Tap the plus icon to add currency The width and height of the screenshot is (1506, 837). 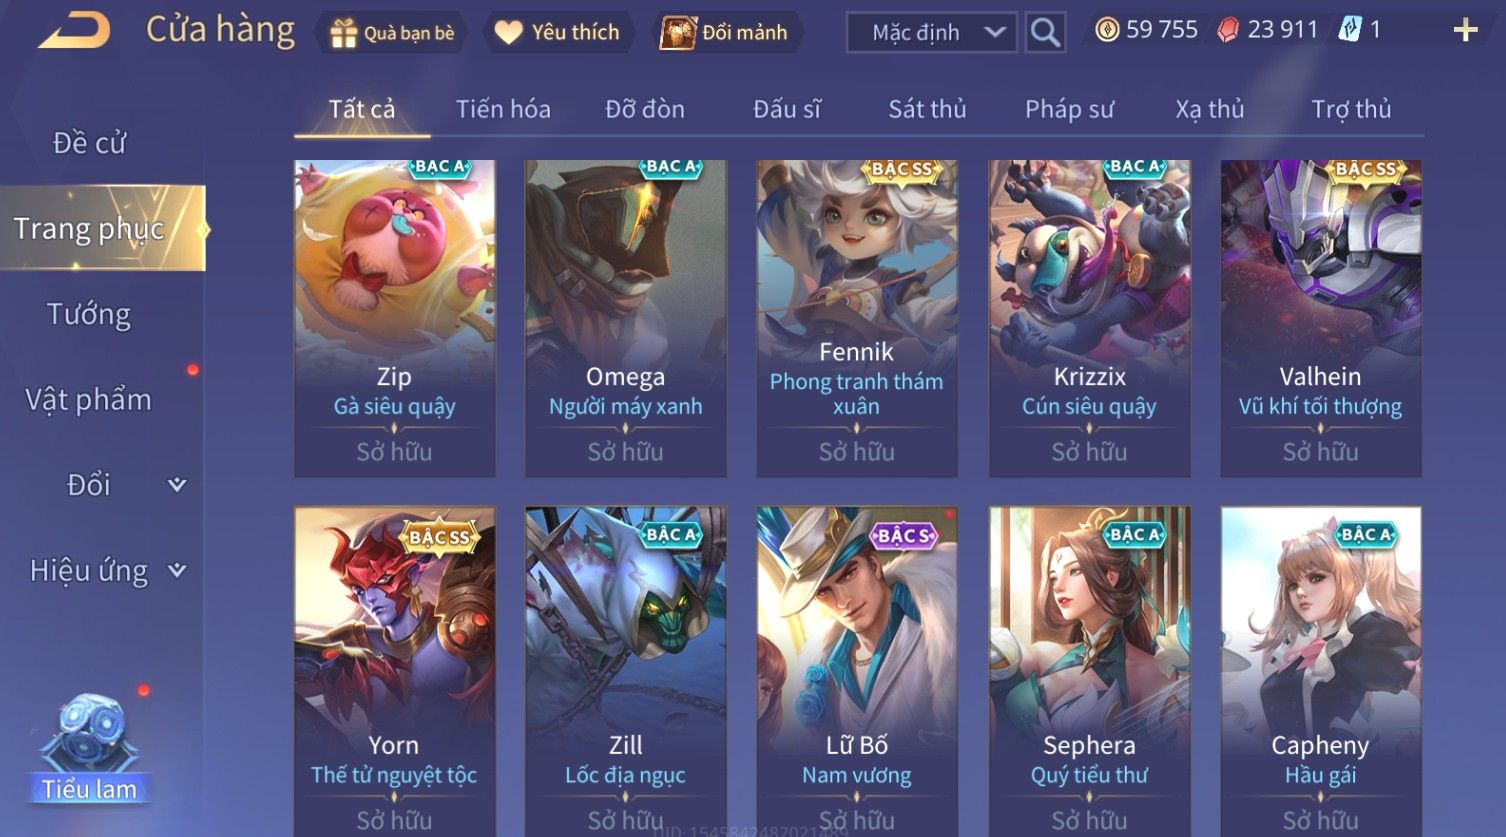pos(1465,30)
